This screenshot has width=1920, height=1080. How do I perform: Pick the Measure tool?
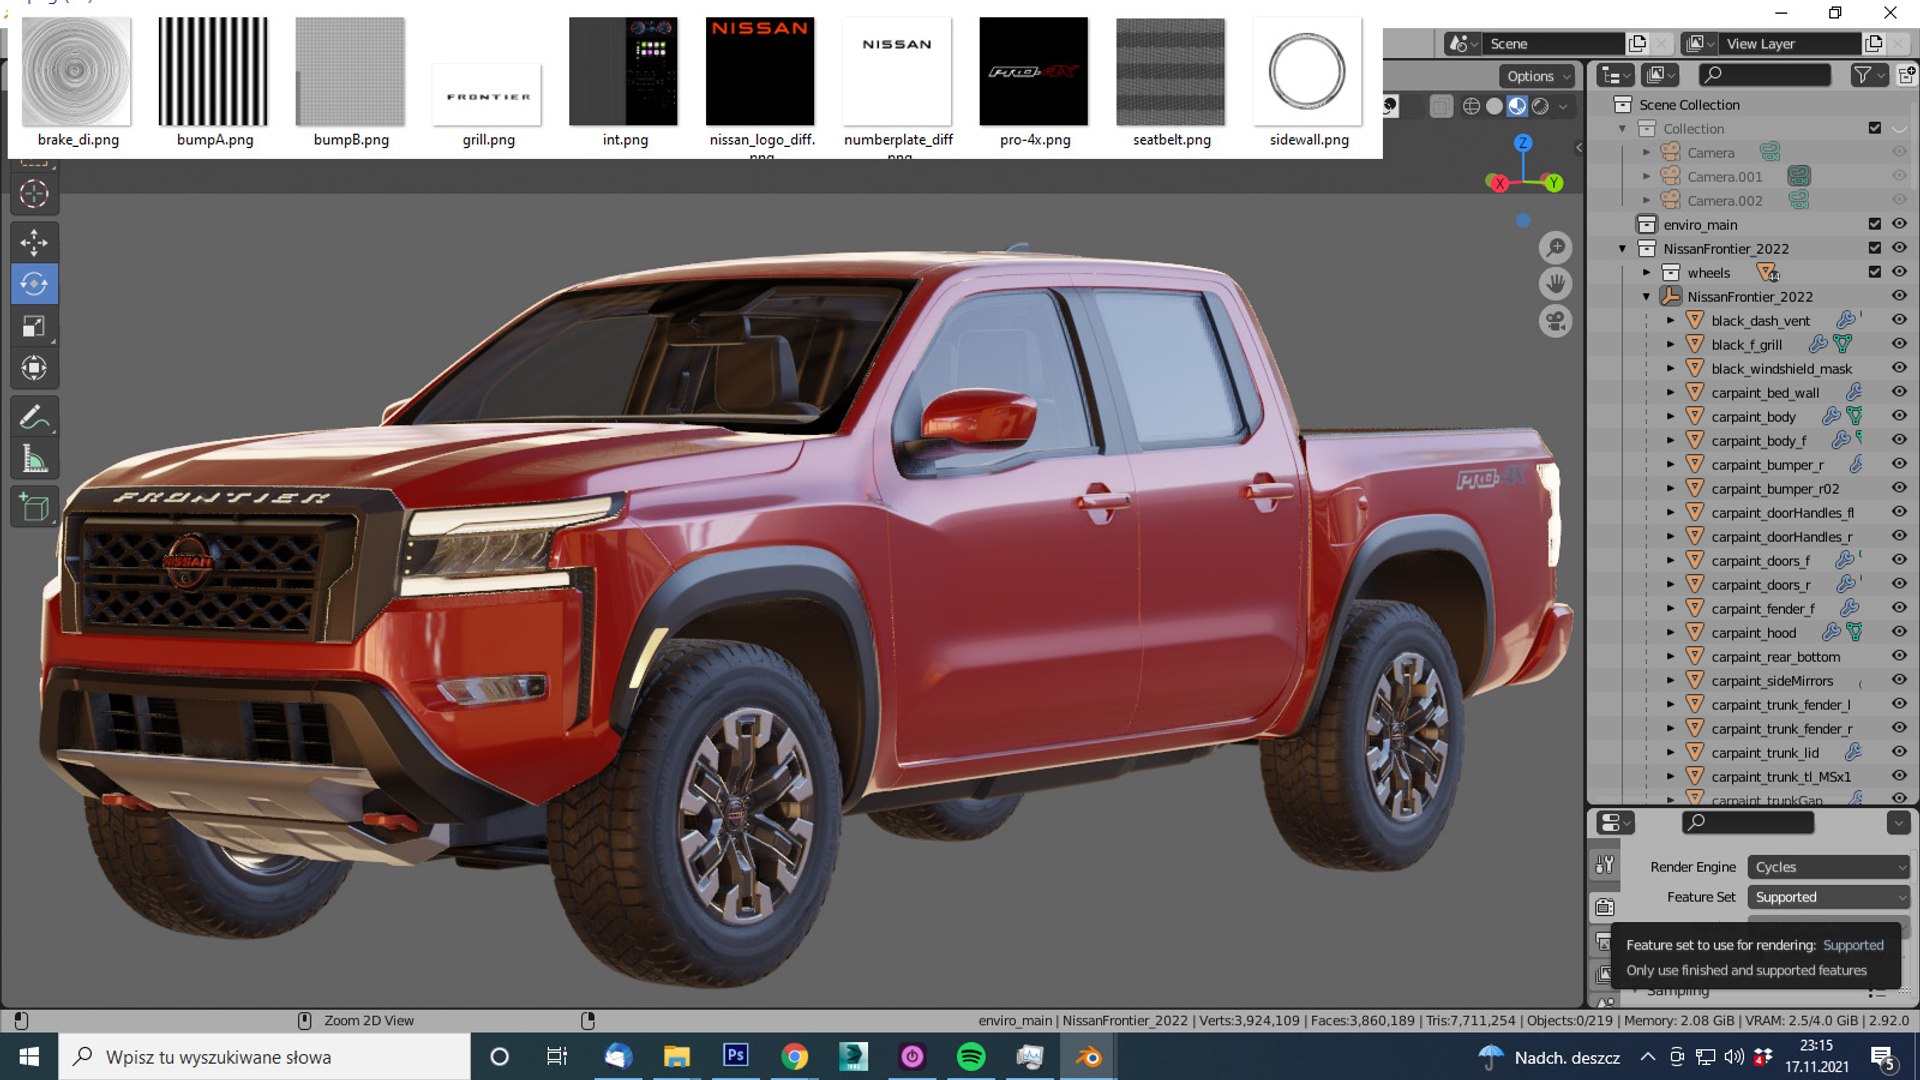tap(34, 459)
